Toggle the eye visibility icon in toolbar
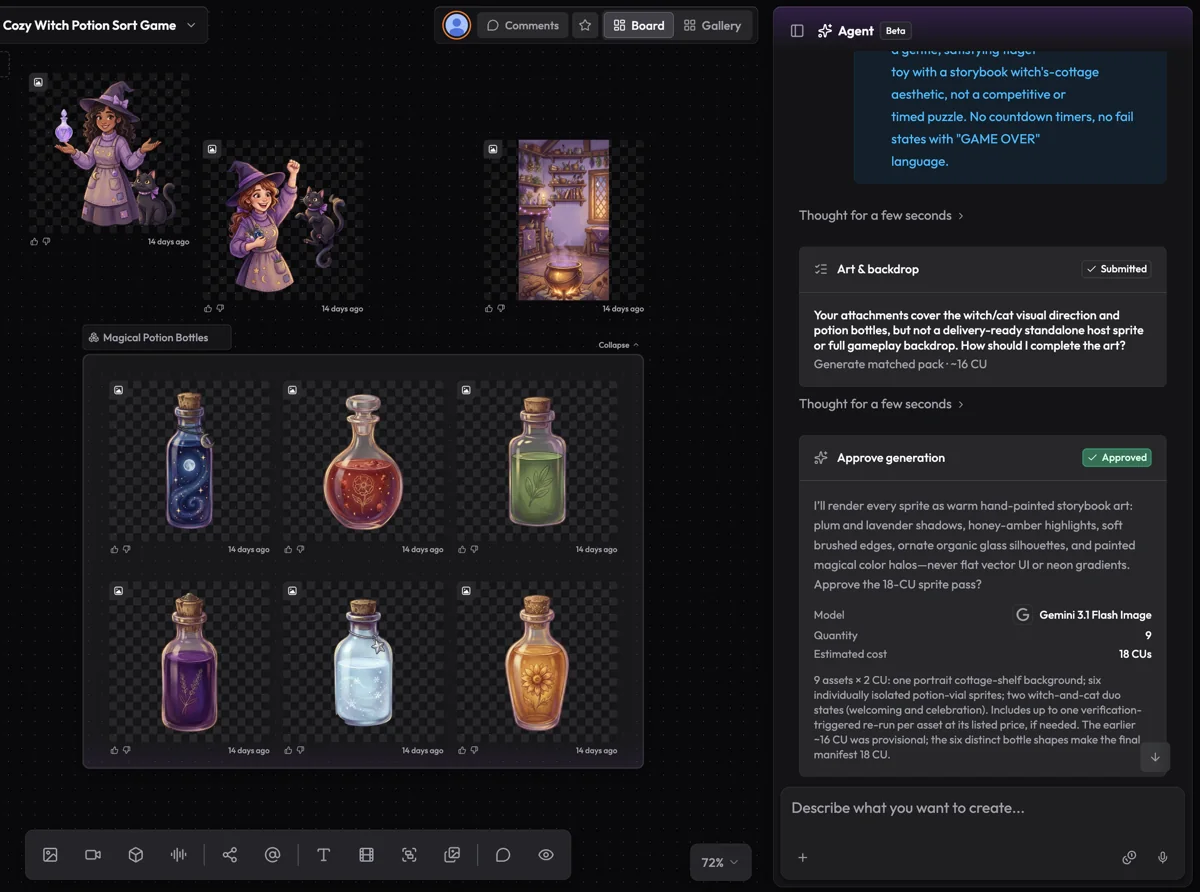The height and width of the screenshot is (892, 1200). pyautogui.click(x=546, y=855)
